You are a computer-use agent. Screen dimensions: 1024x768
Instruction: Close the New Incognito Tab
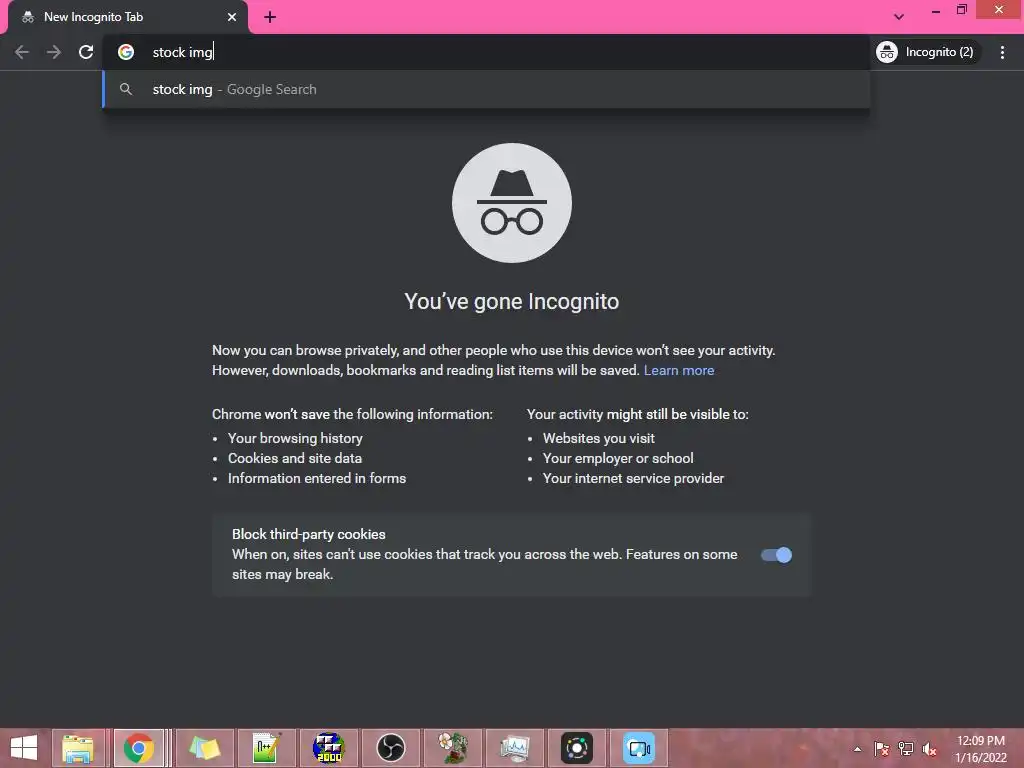click(232, 18)
